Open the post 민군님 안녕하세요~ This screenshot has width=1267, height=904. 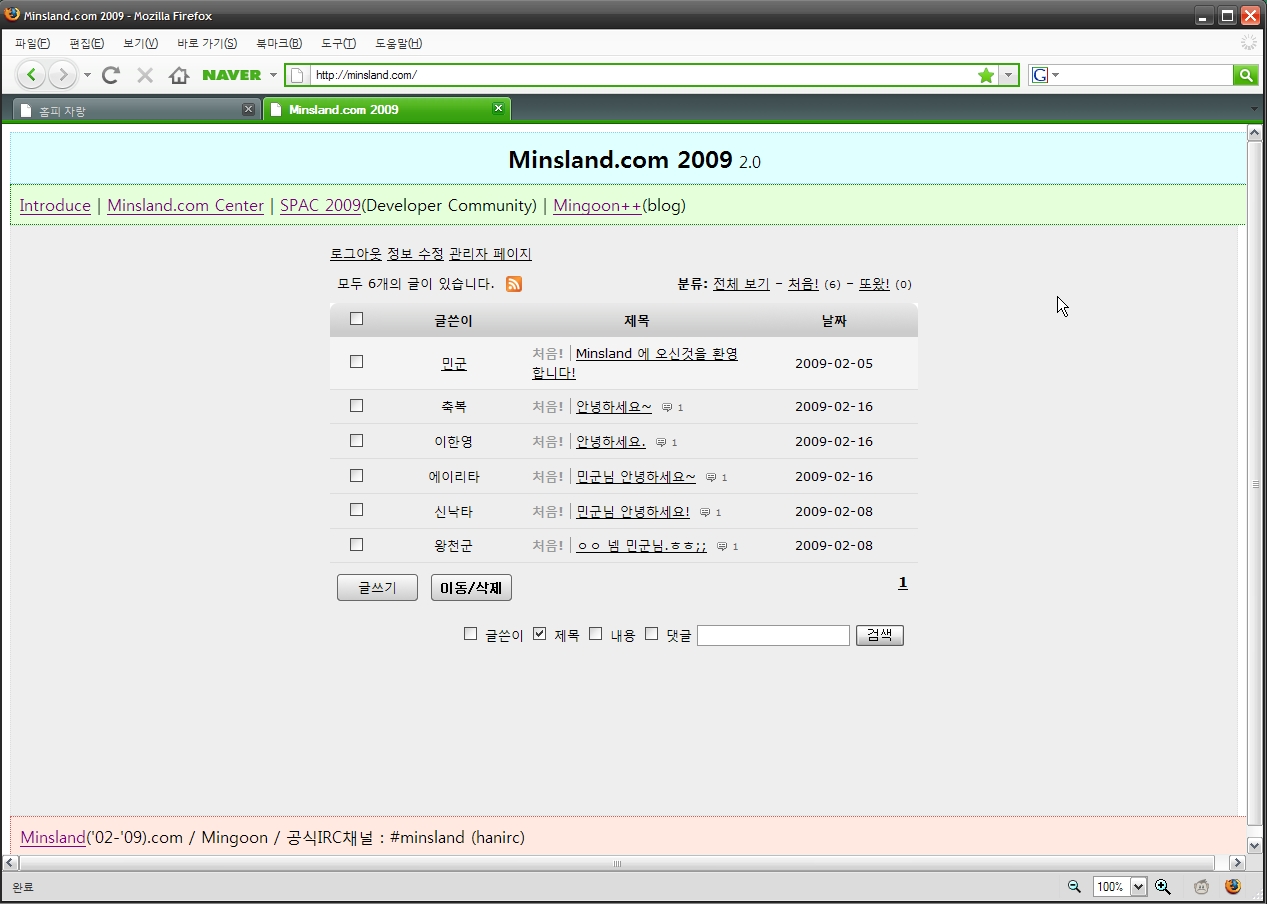pyautogui.click(x=636, y=477)
